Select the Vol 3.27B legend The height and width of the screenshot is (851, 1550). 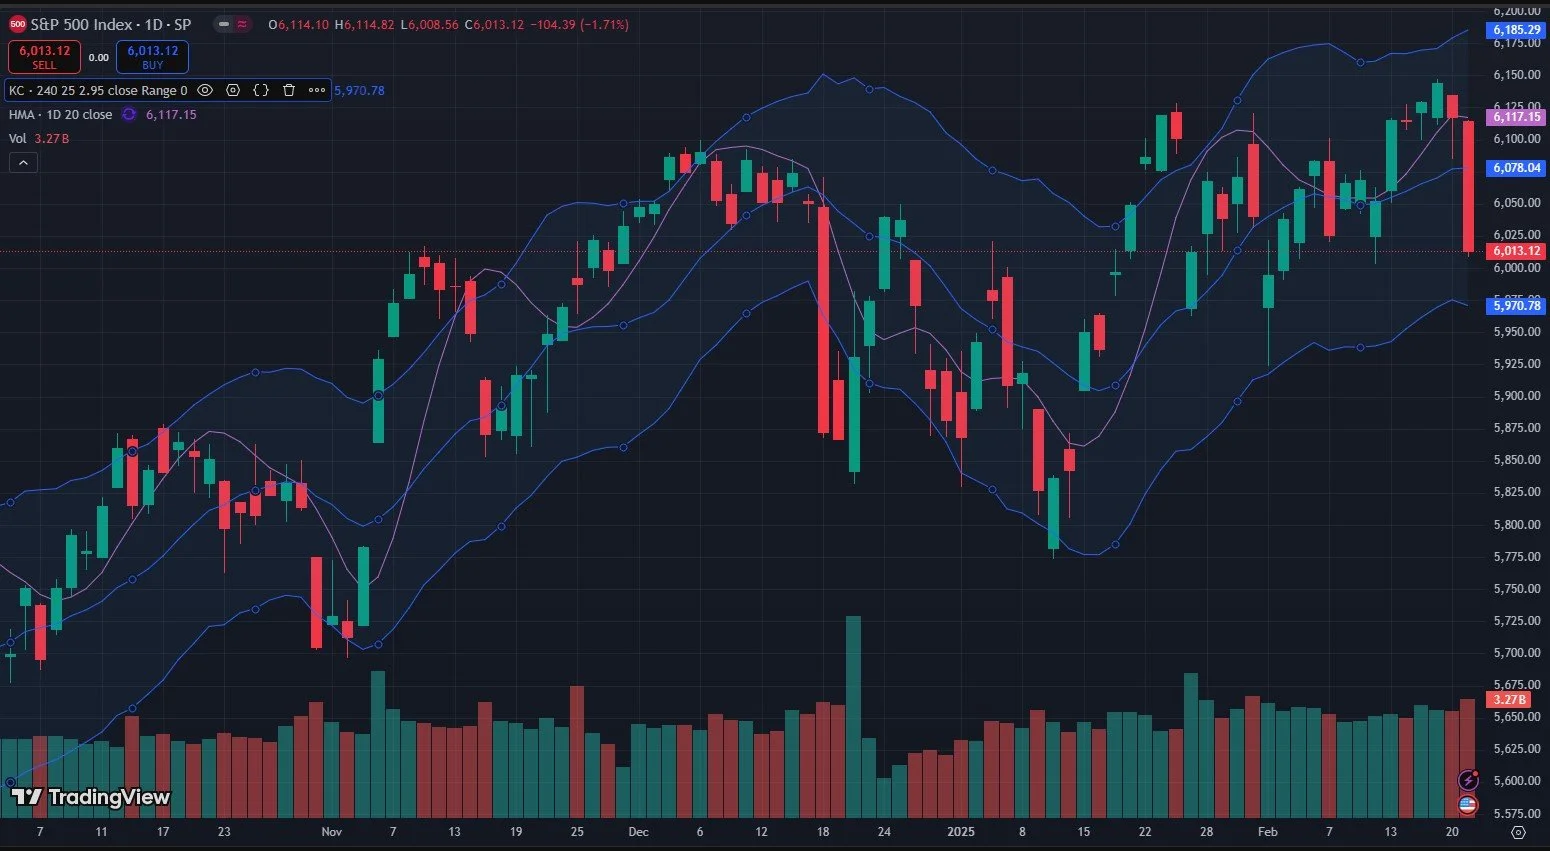[39, 138]
